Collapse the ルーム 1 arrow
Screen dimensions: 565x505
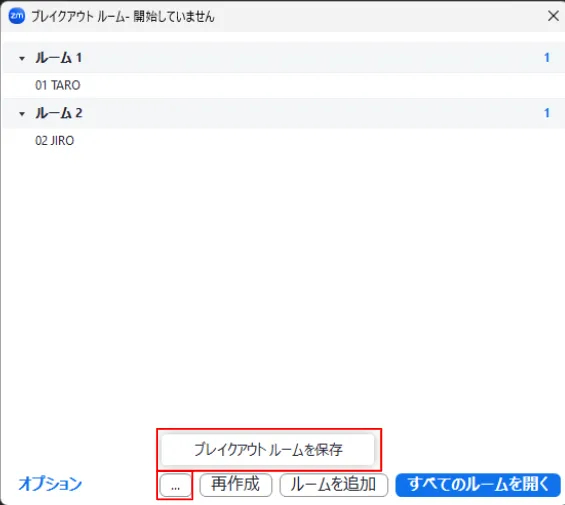(22, 58)
